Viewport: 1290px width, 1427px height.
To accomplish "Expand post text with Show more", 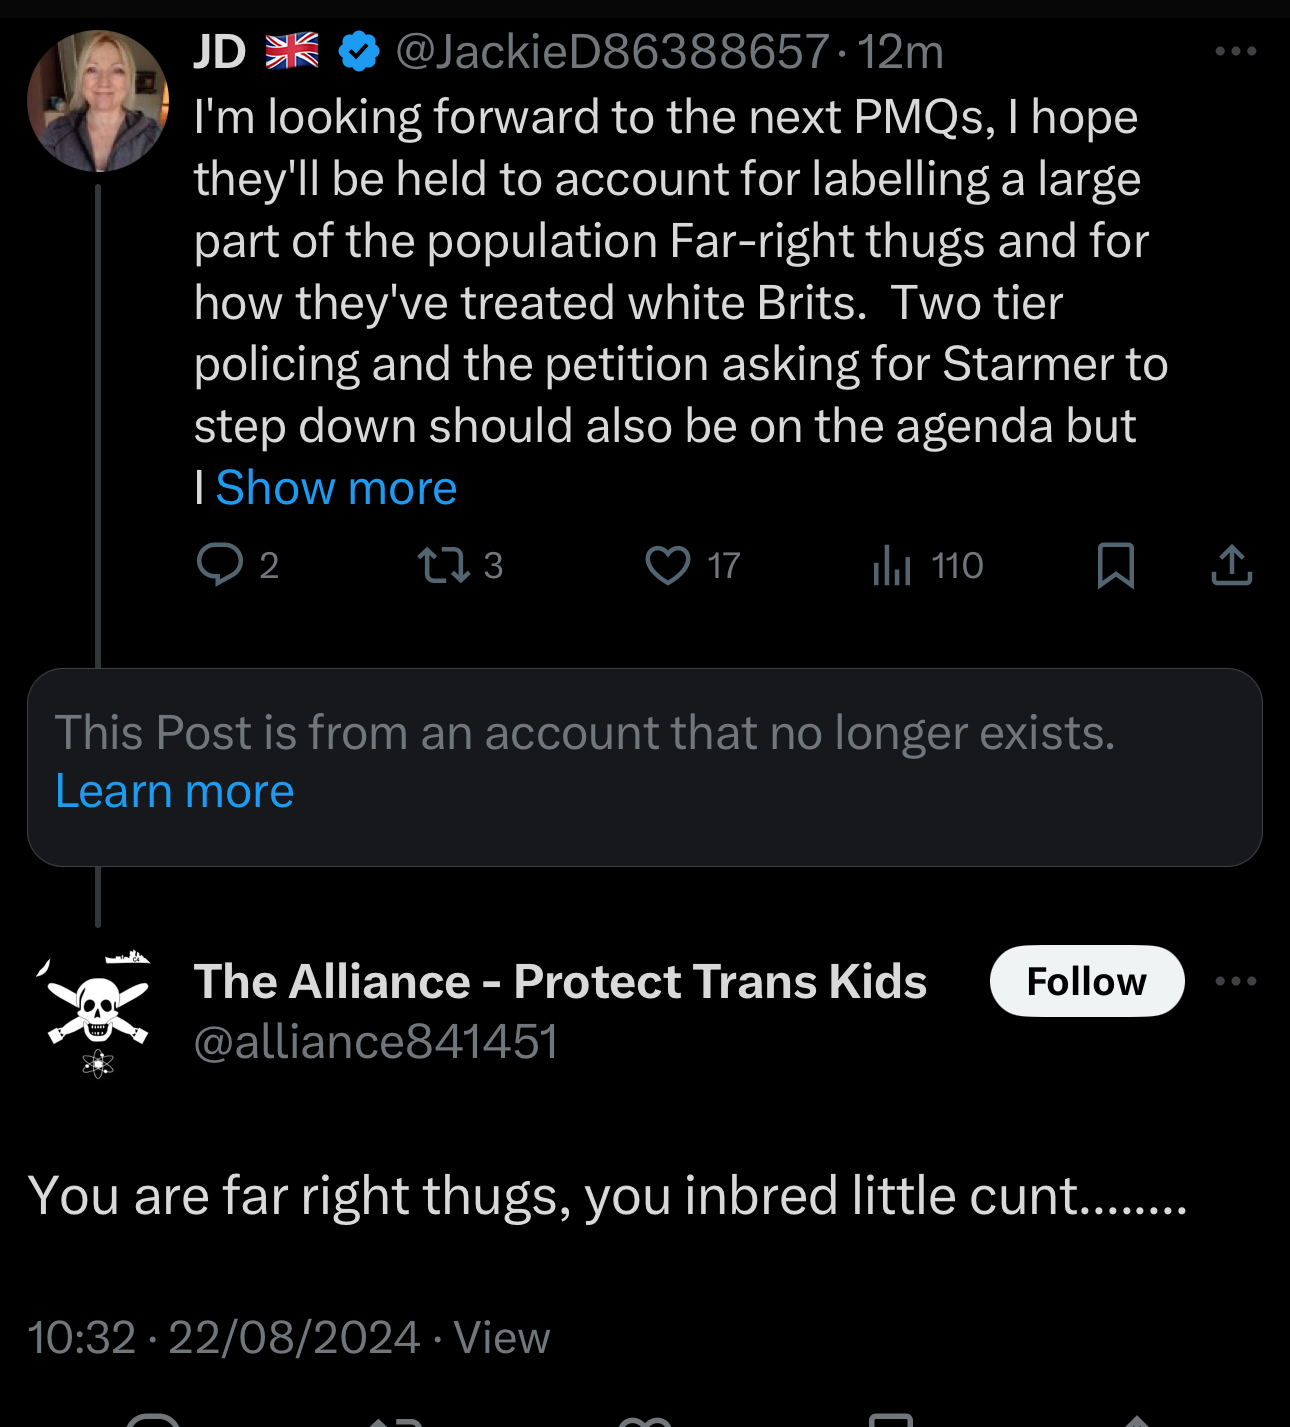I will point(336,489).
